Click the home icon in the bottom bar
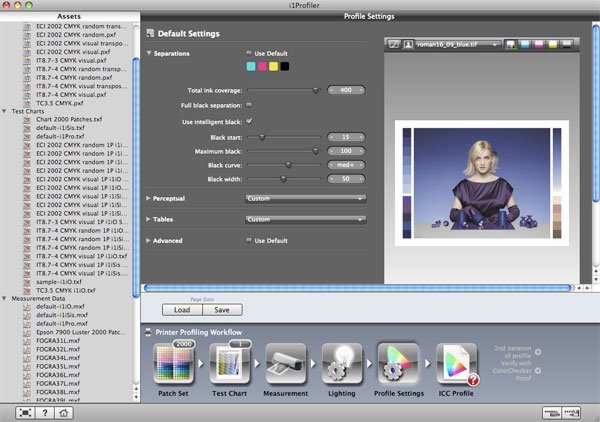The width and height of the screenshot is (600, 422). tap(62, 412)
